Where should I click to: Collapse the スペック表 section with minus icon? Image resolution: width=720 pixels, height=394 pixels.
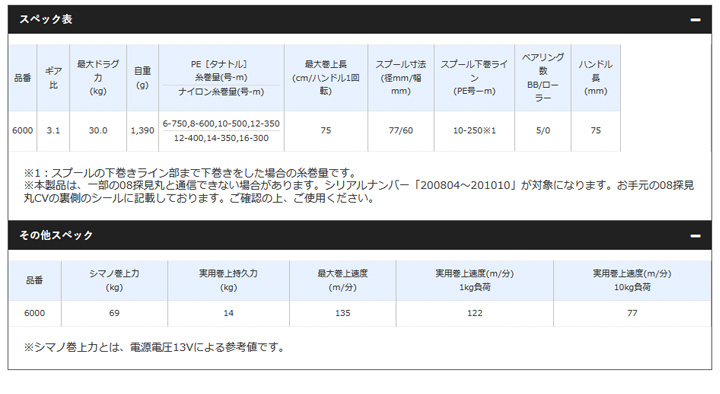click(695, 20)
